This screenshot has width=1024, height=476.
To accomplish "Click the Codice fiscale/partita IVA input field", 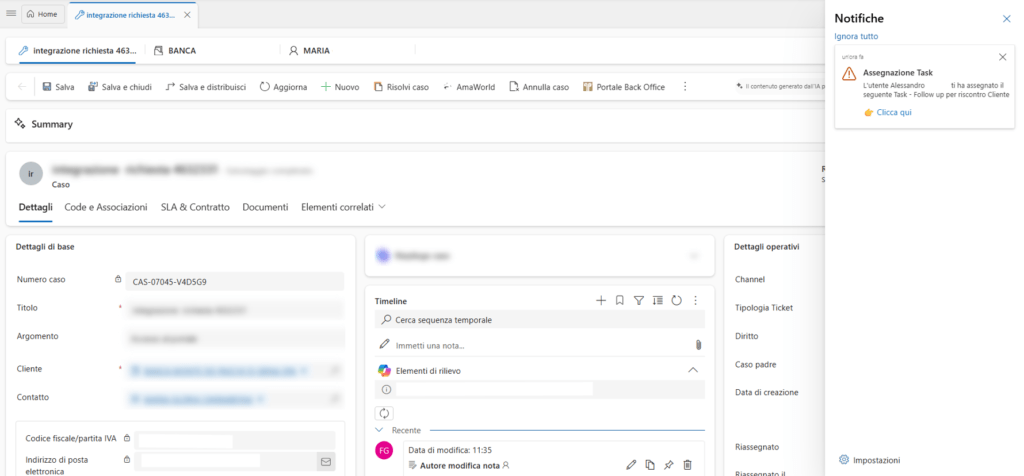I will pyautogui.click(x=234, y=440).
